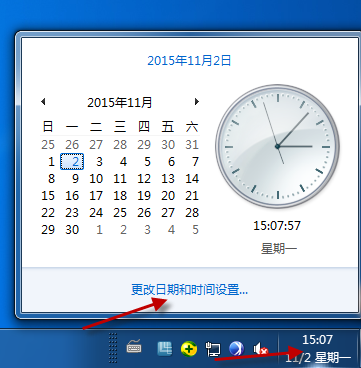361x368 pixels.
Task: Select November 3 in calendar
Action: pos(99,162)
